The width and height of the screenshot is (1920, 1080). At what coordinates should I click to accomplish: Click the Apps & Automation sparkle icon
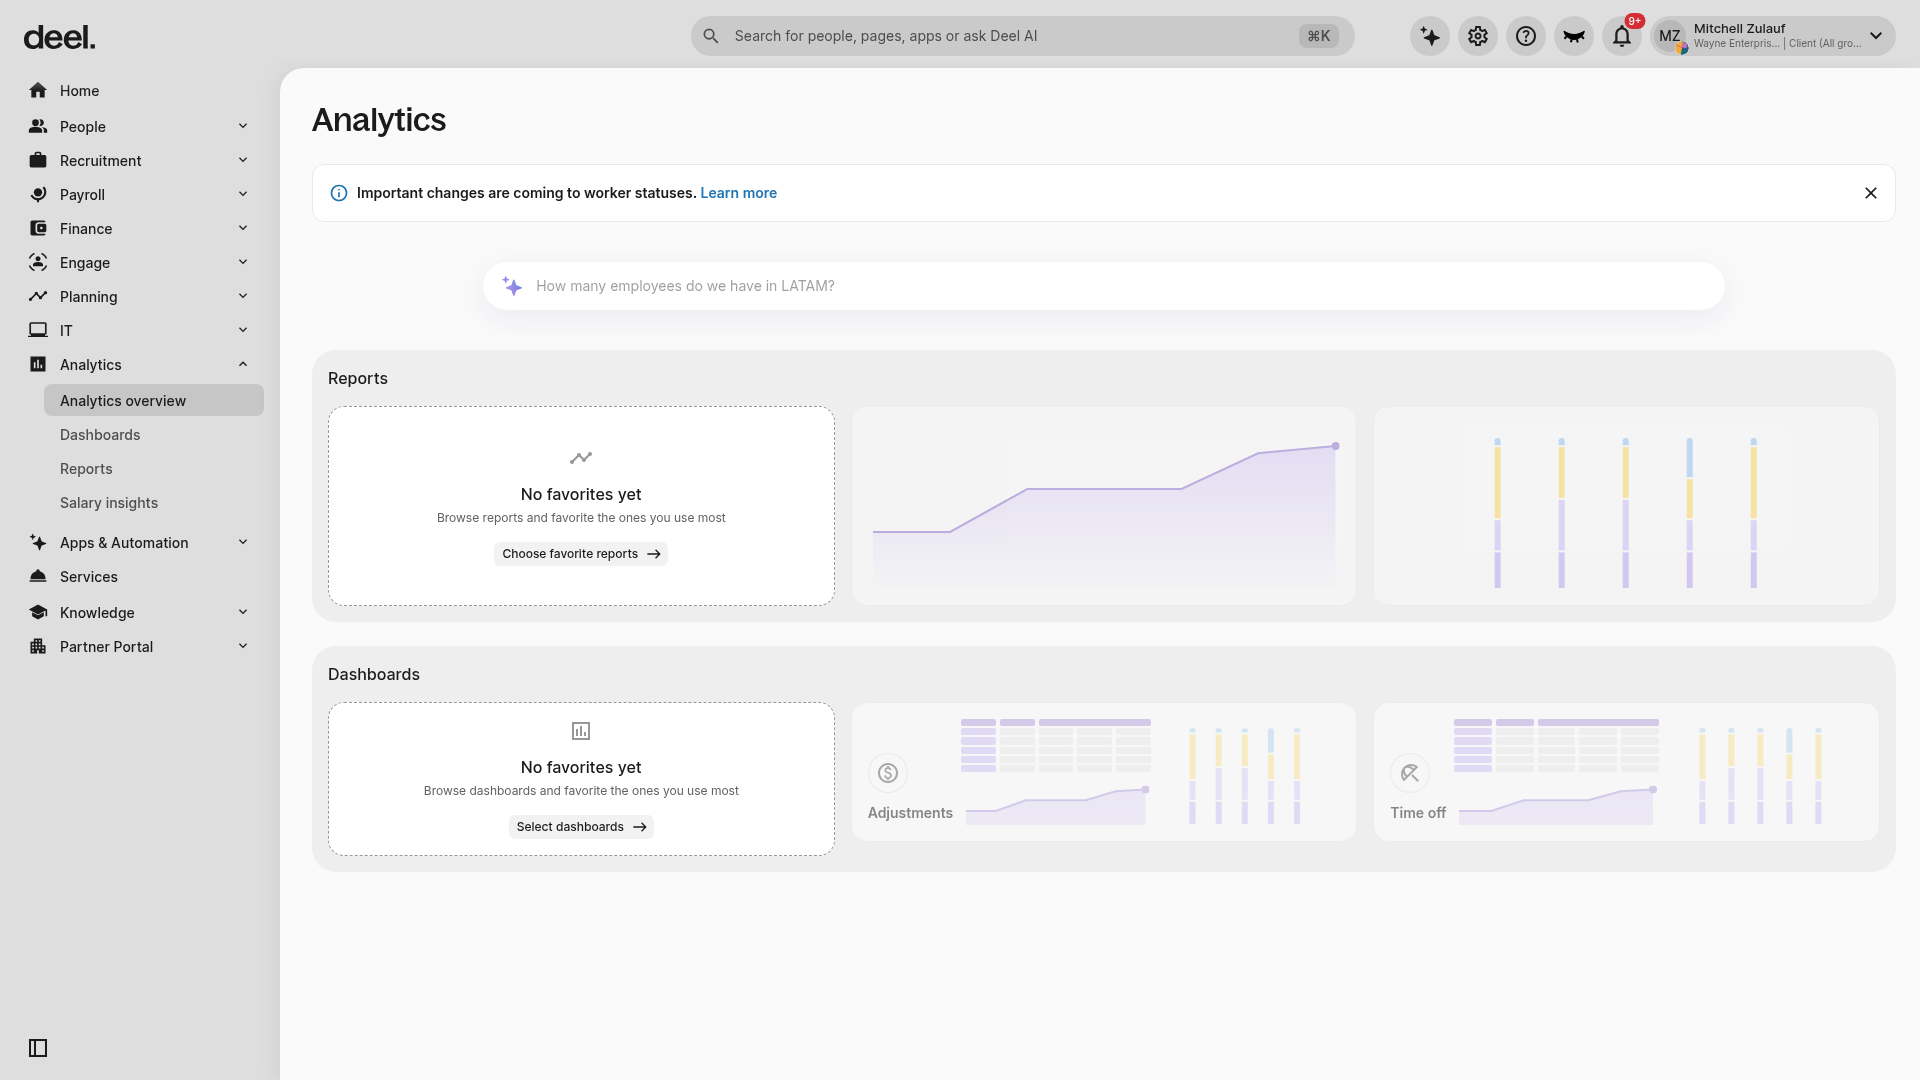[38, 543]
